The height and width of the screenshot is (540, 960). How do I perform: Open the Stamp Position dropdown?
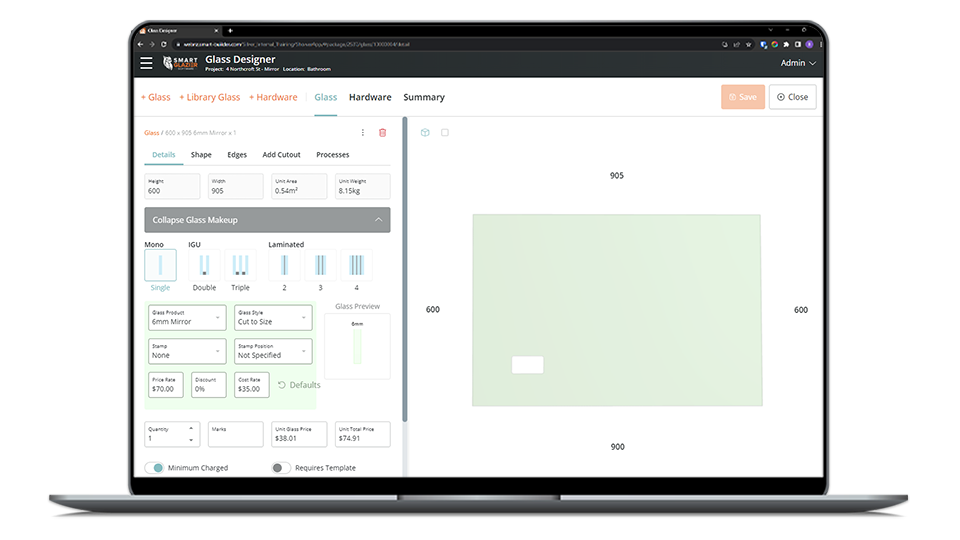pos(273,352)
